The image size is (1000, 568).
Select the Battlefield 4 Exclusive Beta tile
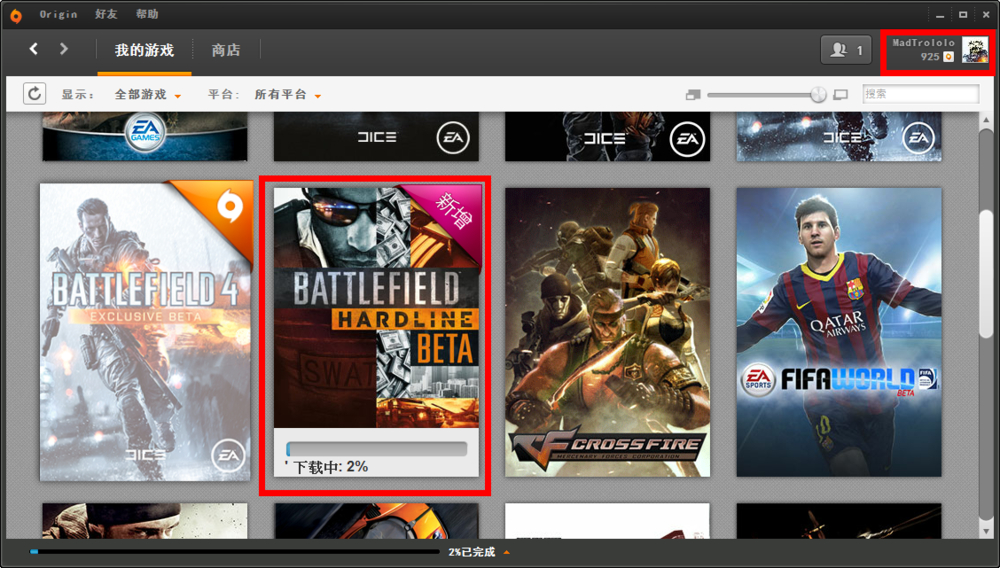click(x=146, y=331)
